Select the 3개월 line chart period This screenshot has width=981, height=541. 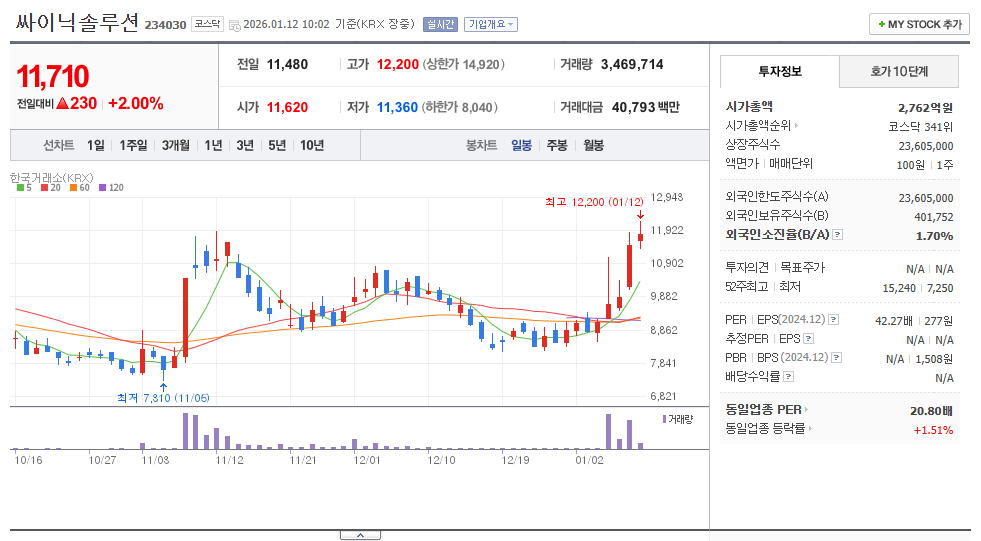(x=176, y=145)
